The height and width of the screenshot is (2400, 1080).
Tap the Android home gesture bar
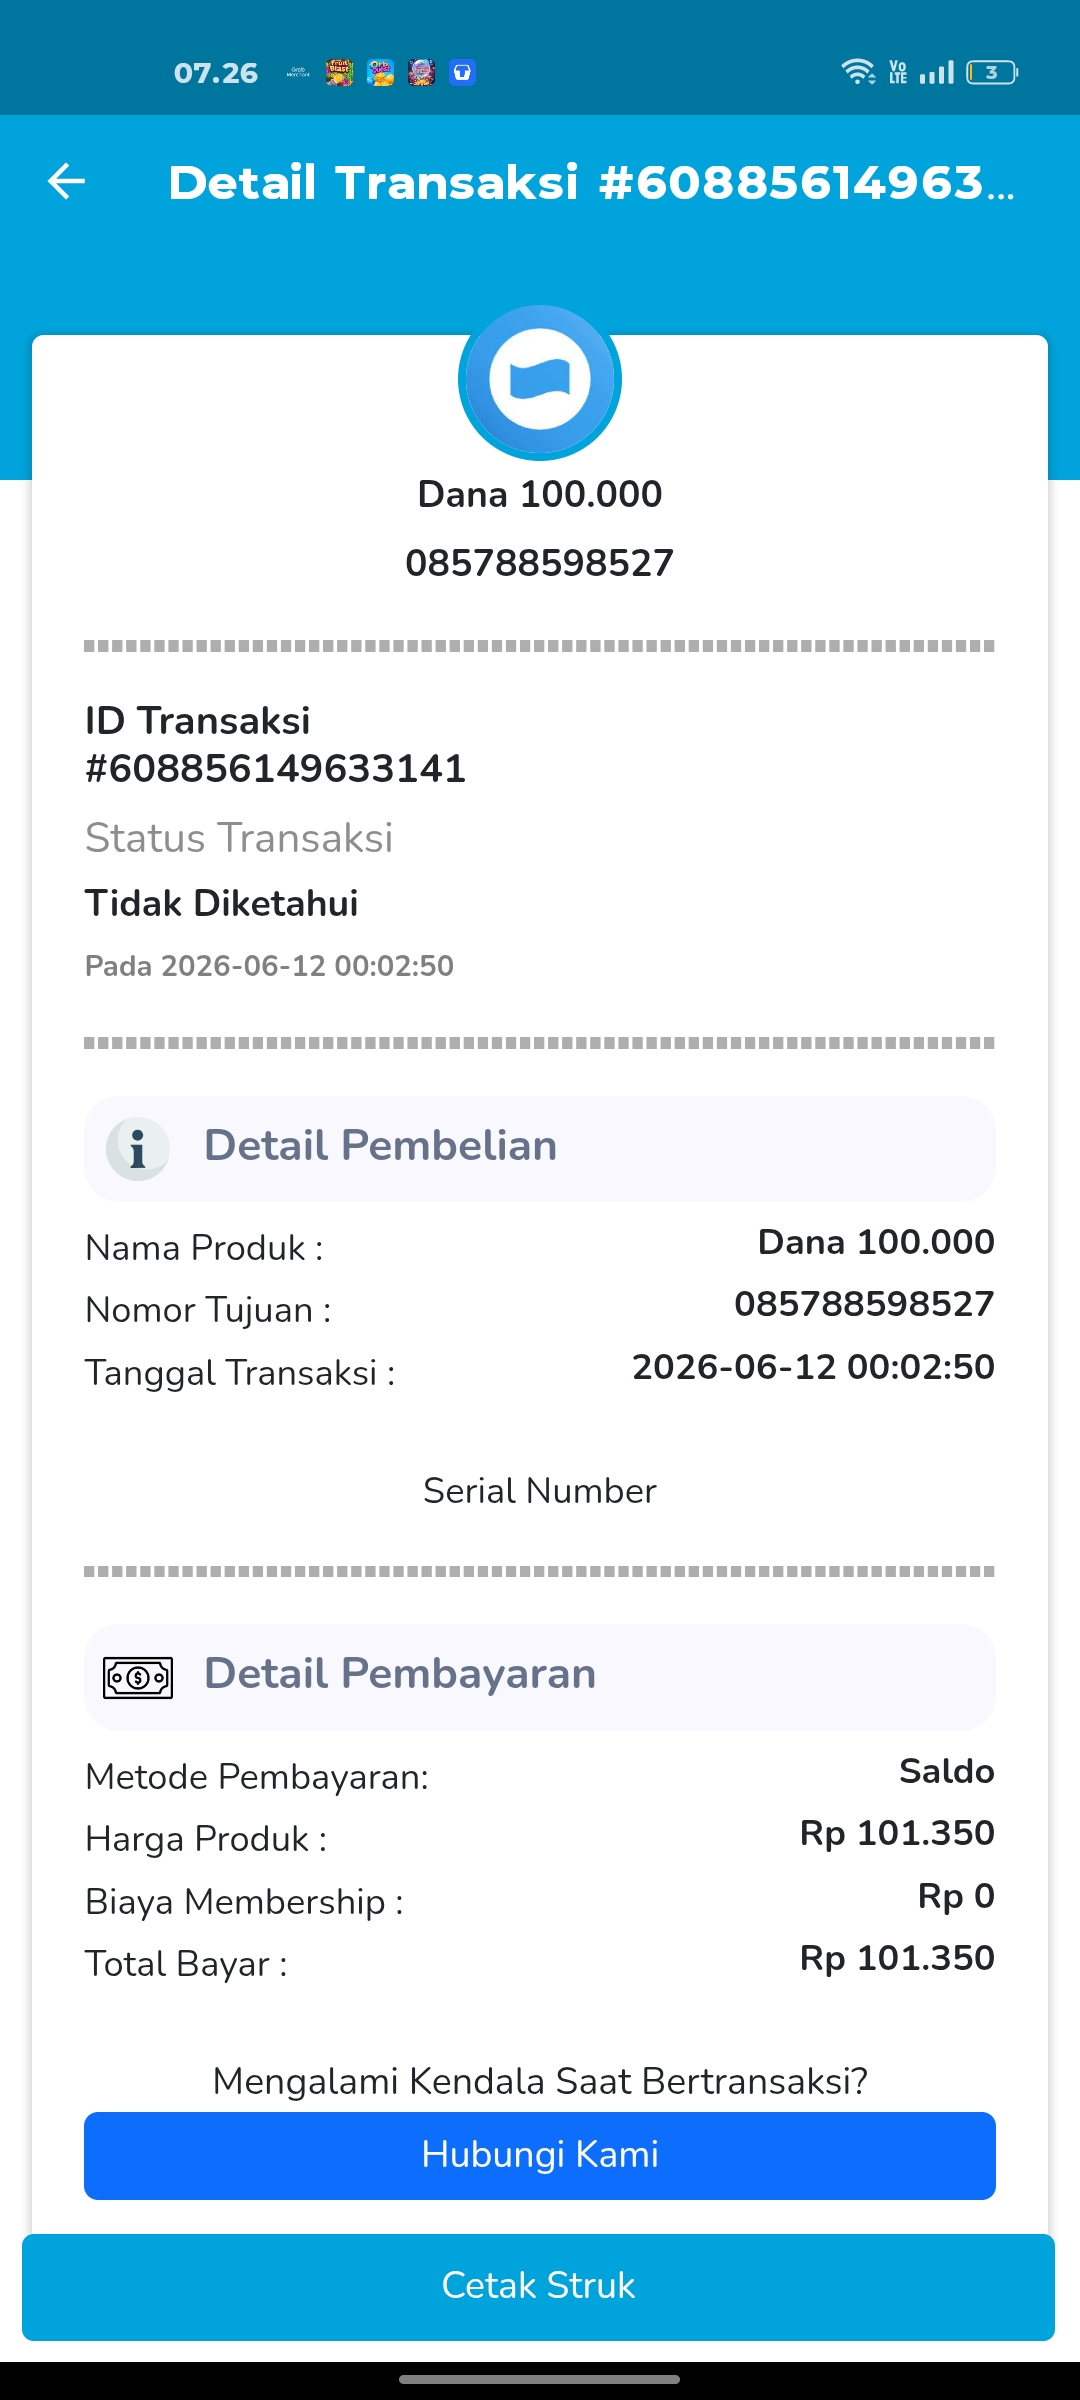[x=540, y=2379]
